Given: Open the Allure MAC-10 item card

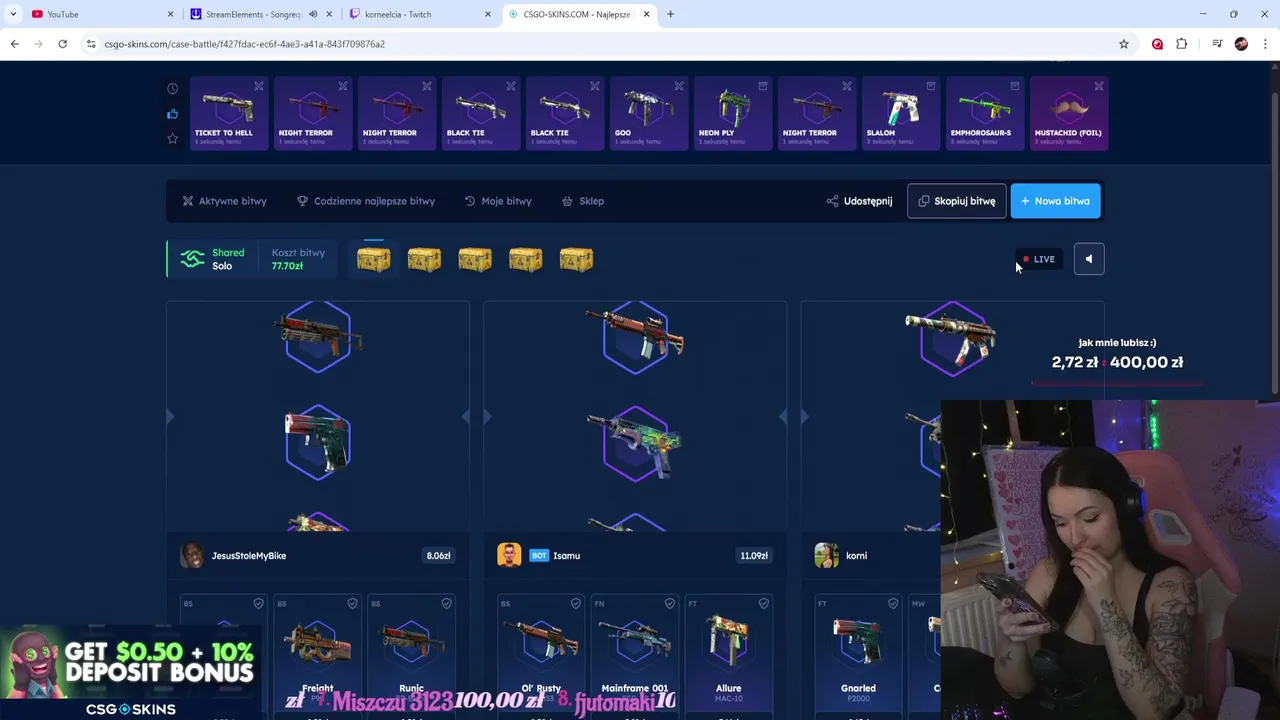Looking at the screenshot, I should (728, 657).
